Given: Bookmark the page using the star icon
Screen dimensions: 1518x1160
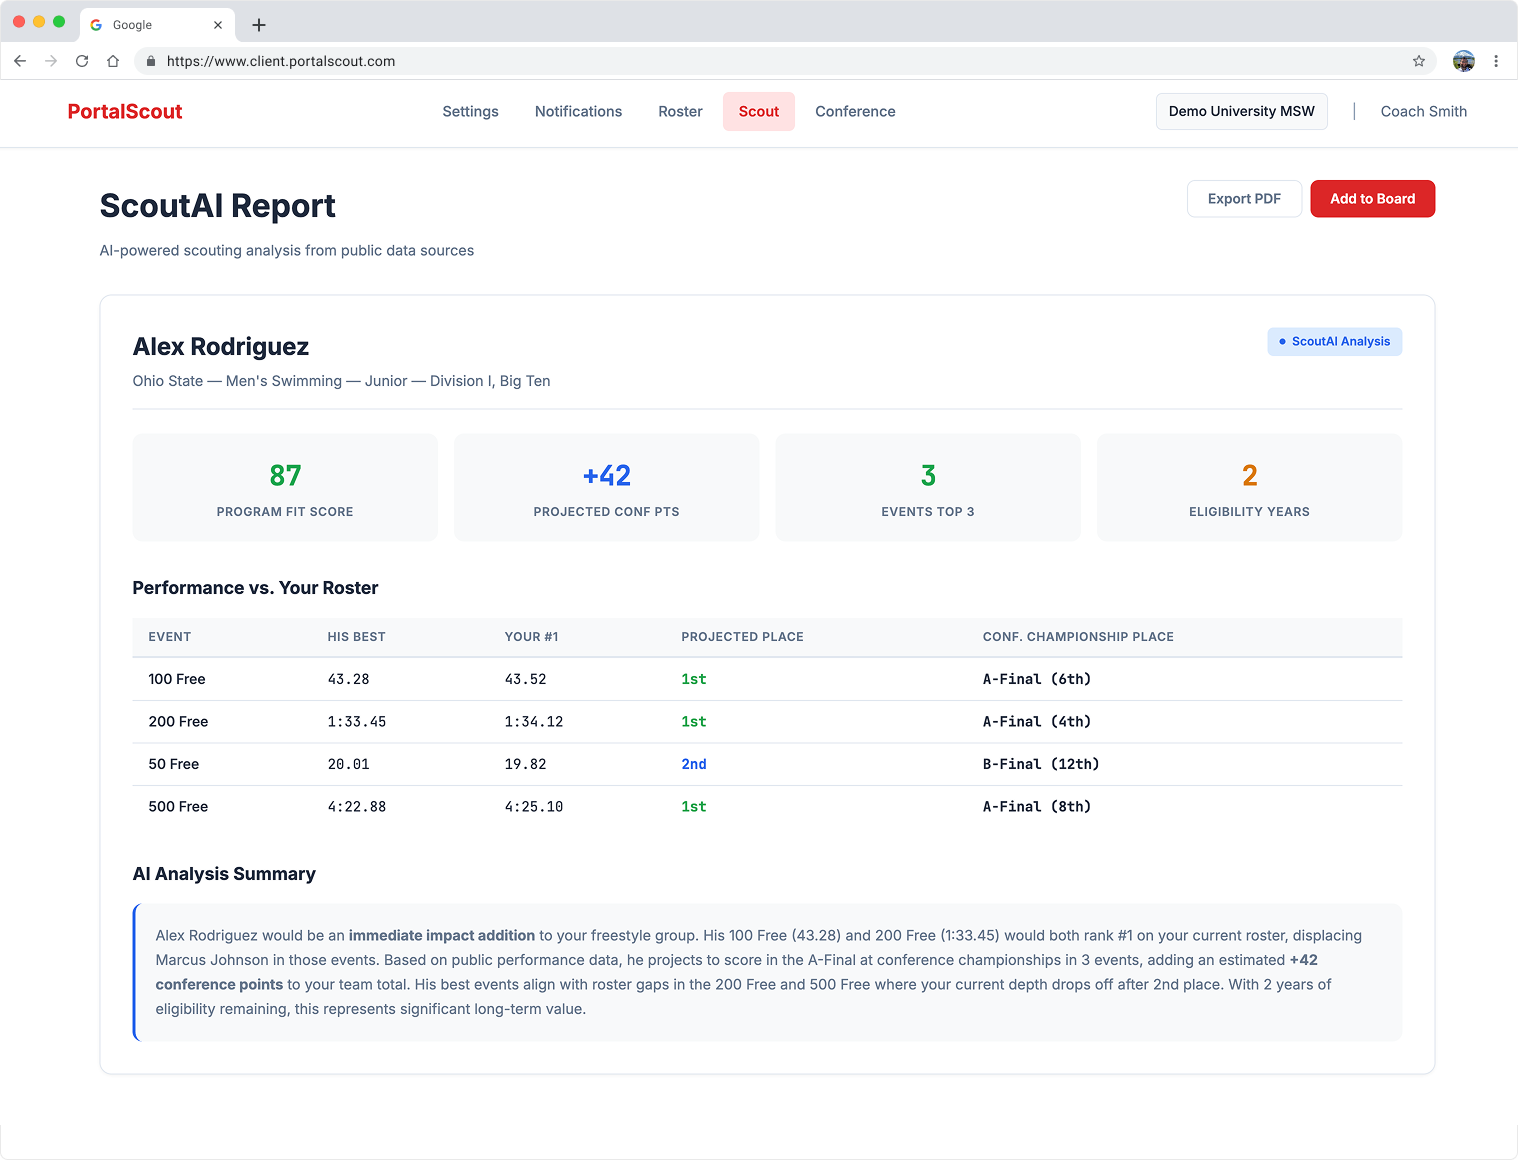Looking at the screenshot, I should pos(1418,61).
